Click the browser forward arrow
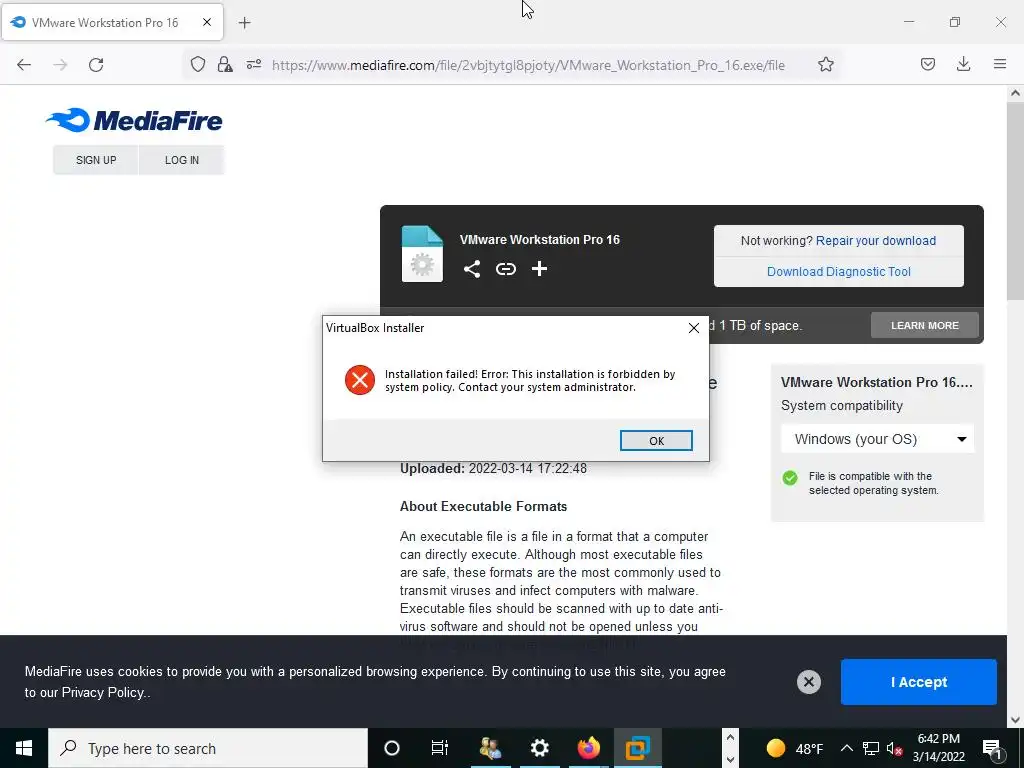This screenshot has width=1024, height=768. pyautogui.click(x=60, y=65)
